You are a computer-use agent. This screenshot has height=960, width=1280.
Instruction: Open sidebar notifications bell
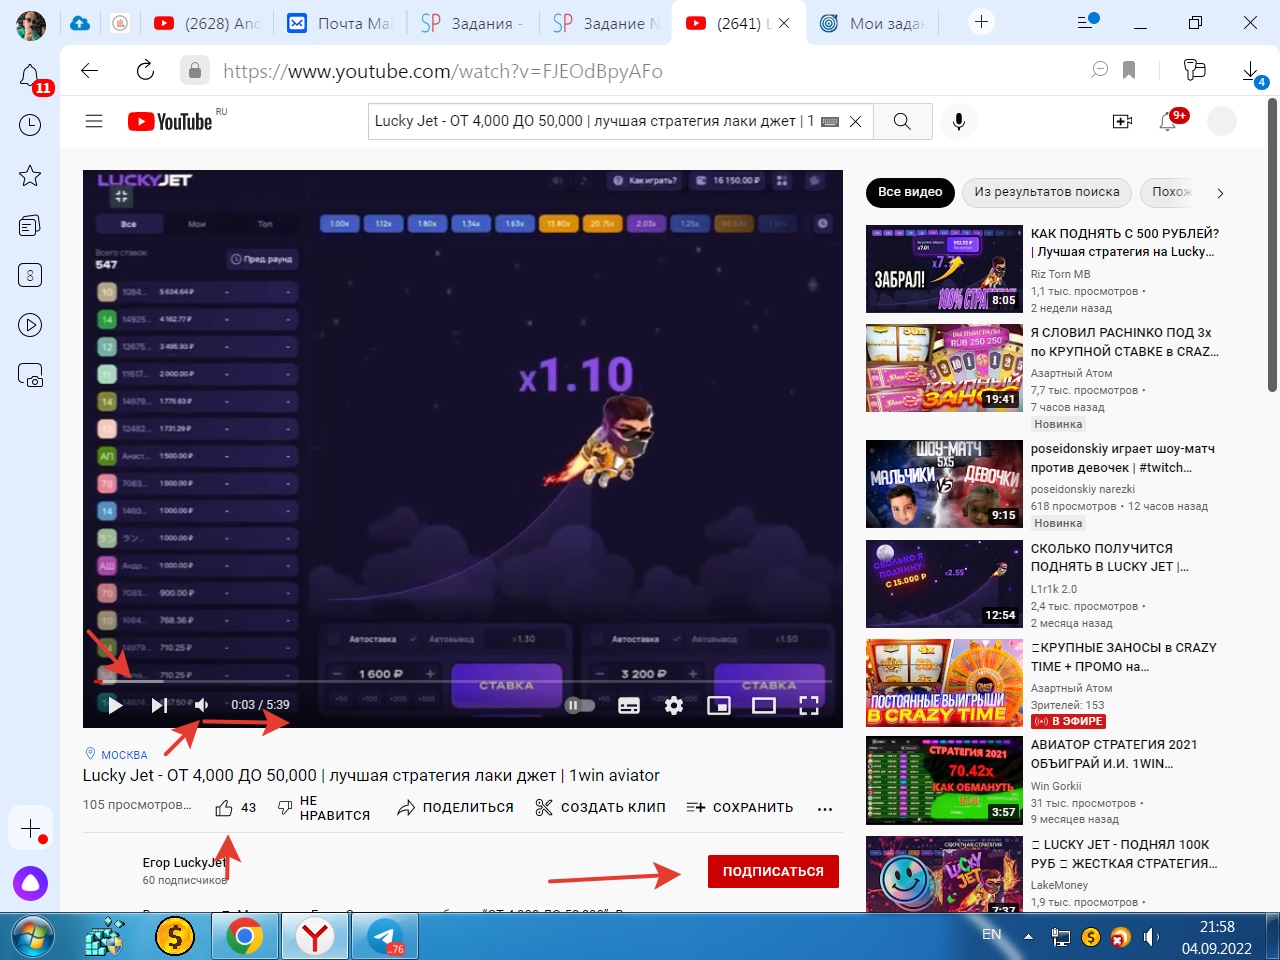coord(30,76)
